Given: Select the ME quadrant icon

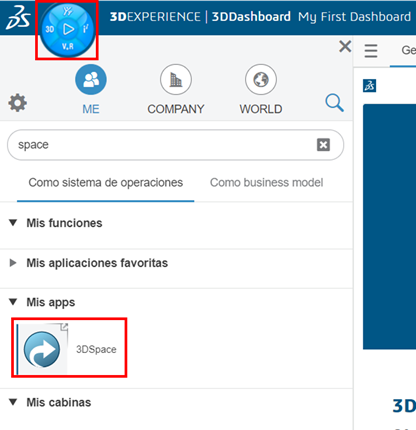Looking at the screenshot, I should (91, 80).
